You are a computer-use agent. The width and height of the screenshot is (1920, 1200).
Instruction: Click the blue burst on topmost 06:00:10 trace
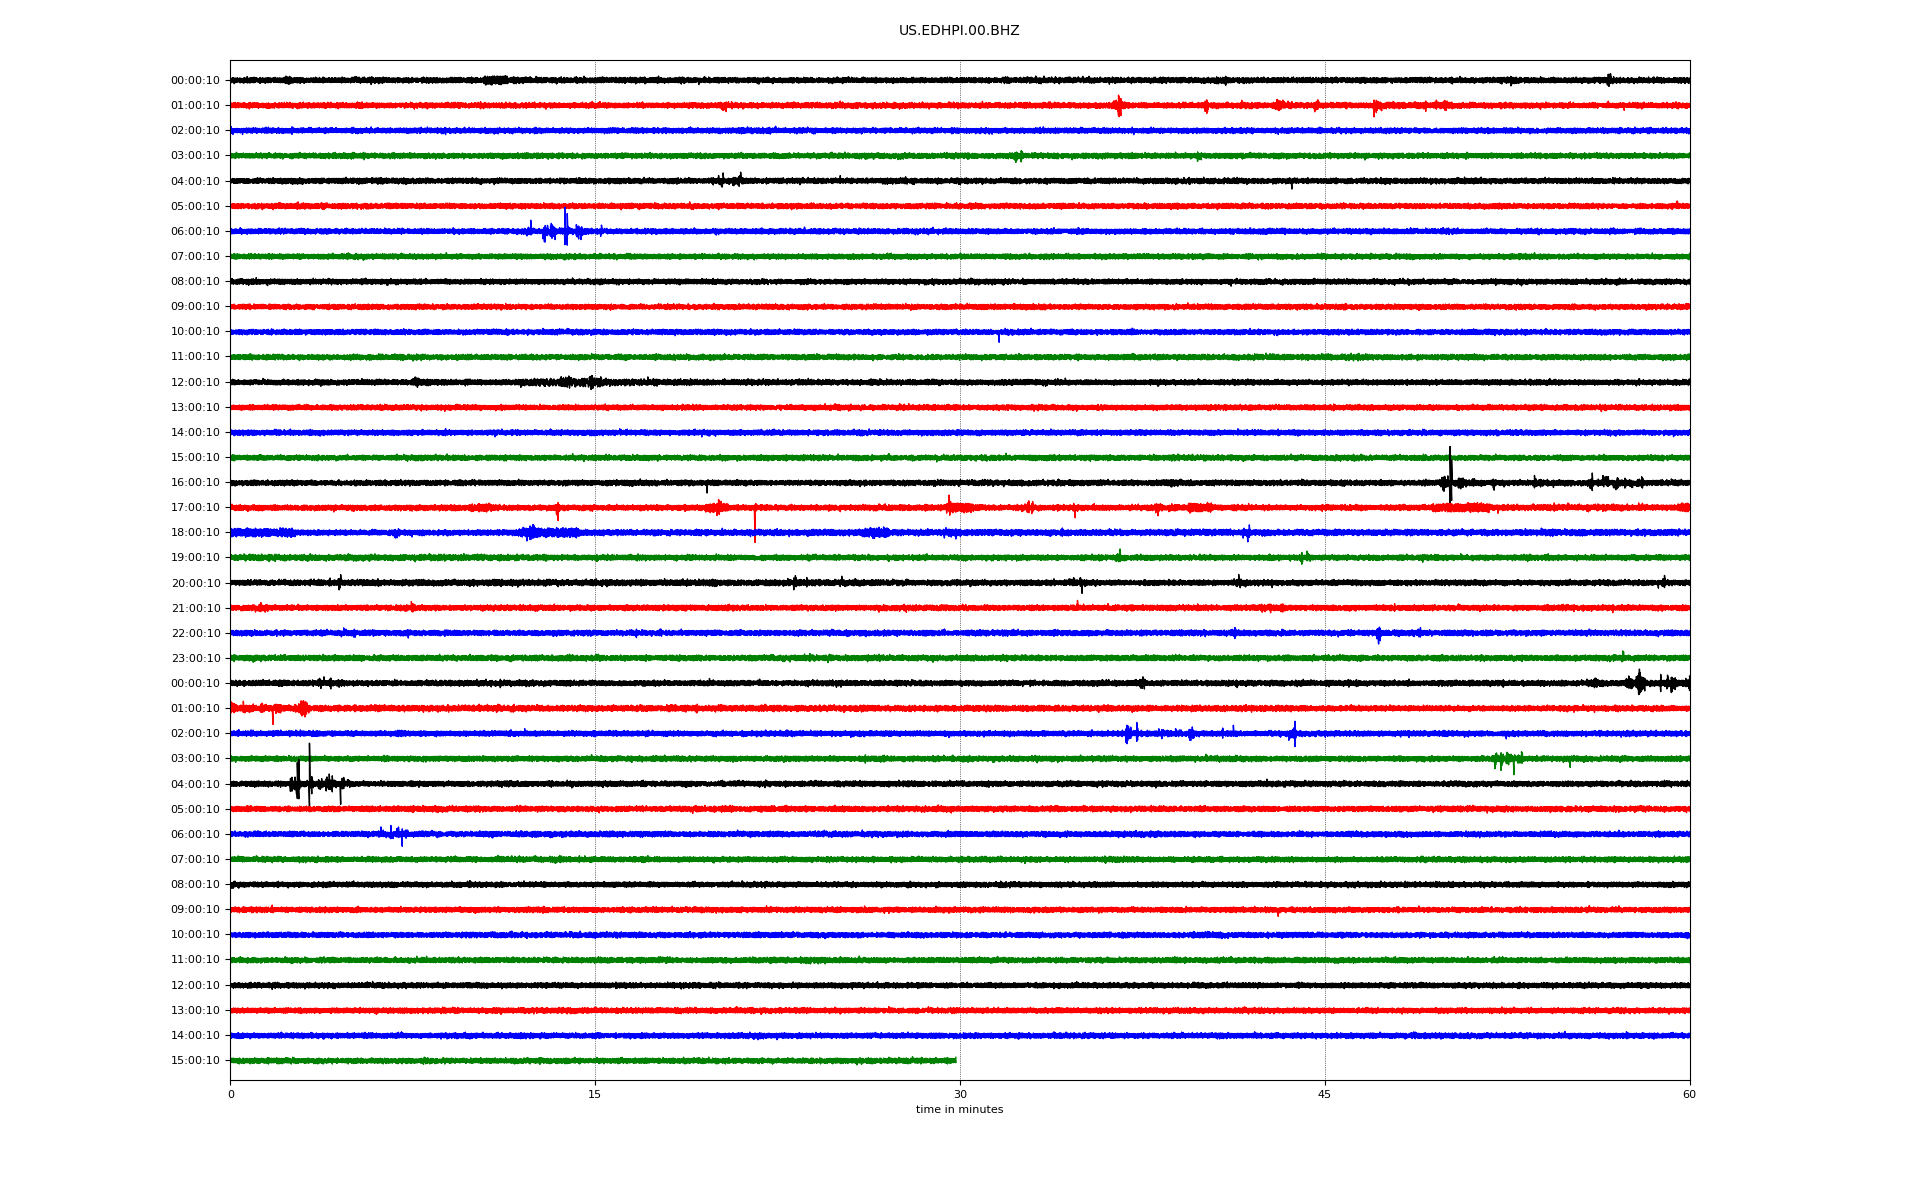565,229
